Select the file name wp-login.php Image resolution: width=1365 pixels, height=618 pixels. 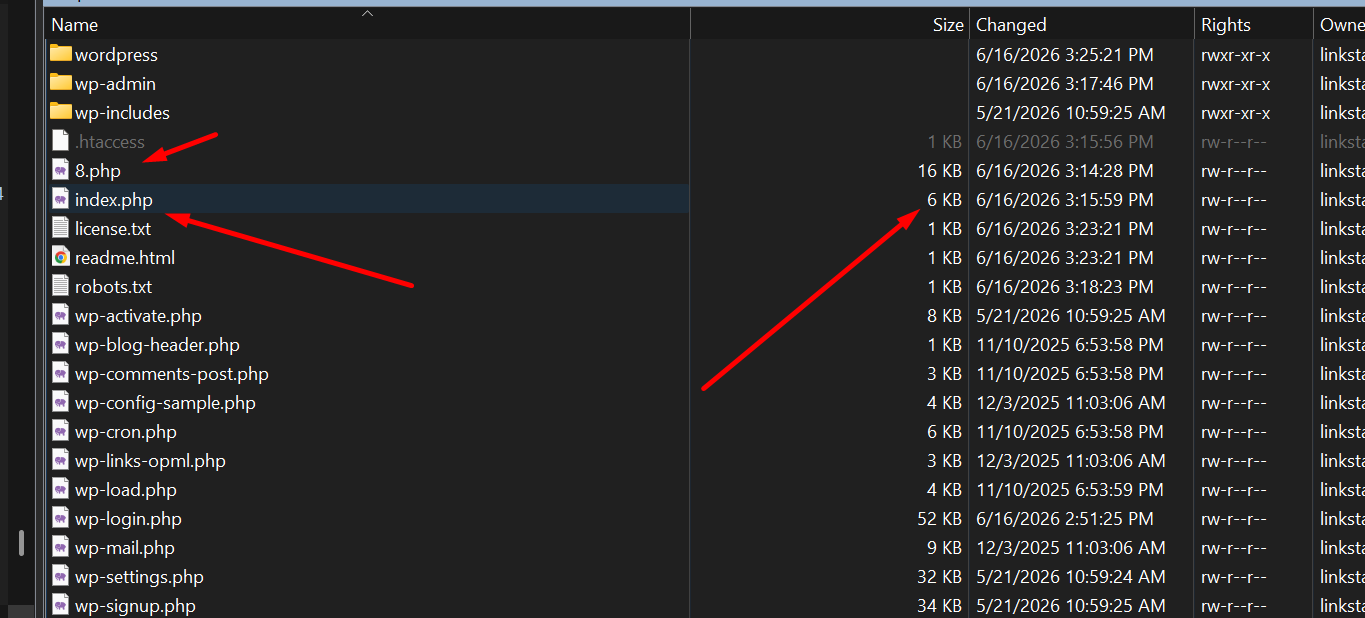[x=128, y=519]
